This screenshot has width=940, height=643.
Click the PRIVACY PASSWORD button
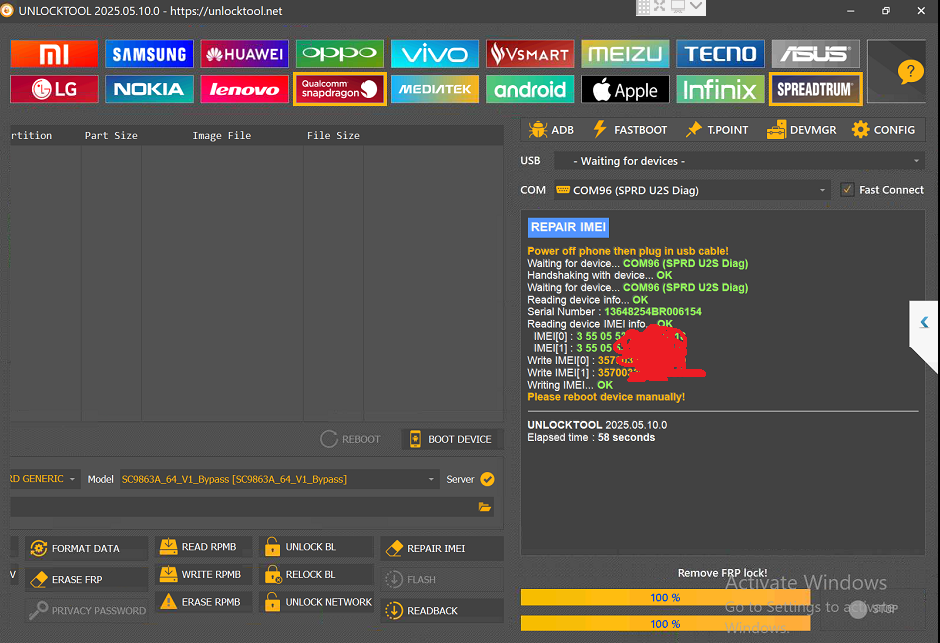pos(86,611)
